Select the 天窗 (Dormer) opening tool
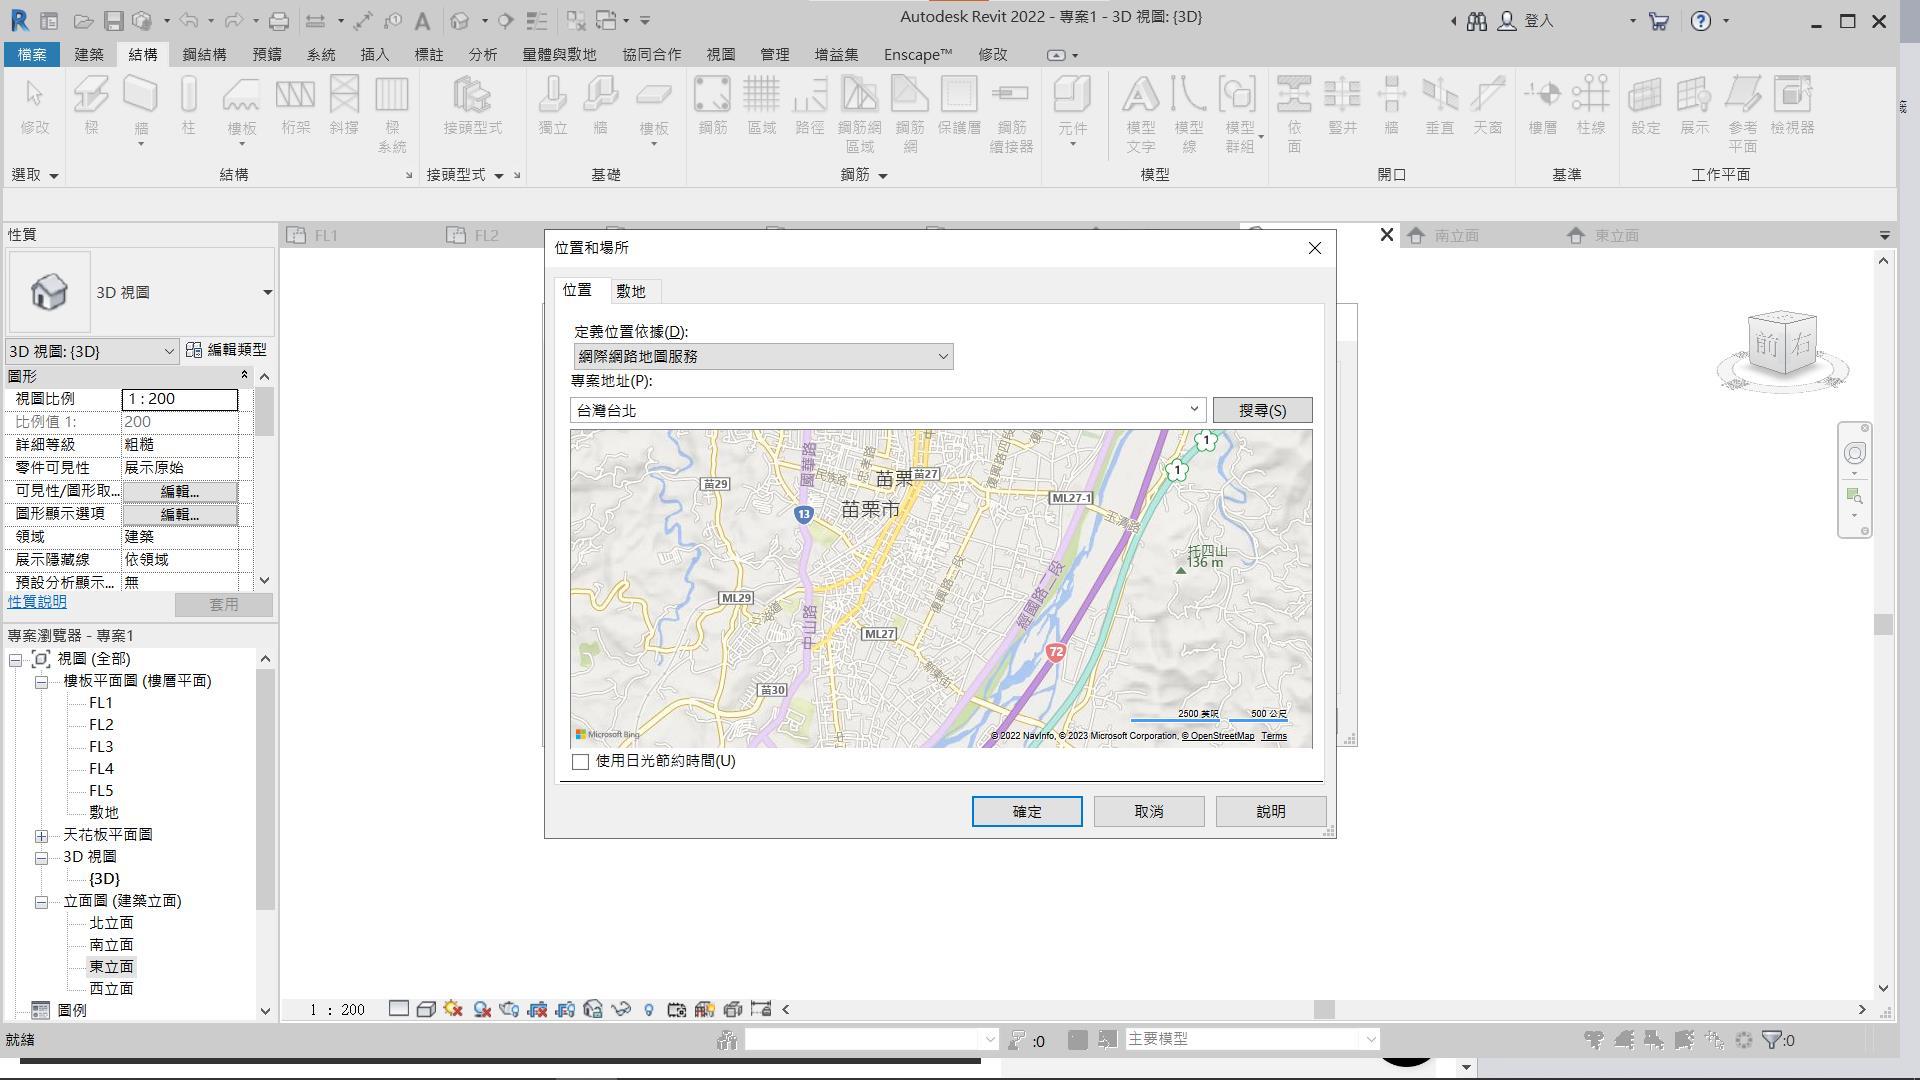1920x1080 pixels. click(1487, 106)
